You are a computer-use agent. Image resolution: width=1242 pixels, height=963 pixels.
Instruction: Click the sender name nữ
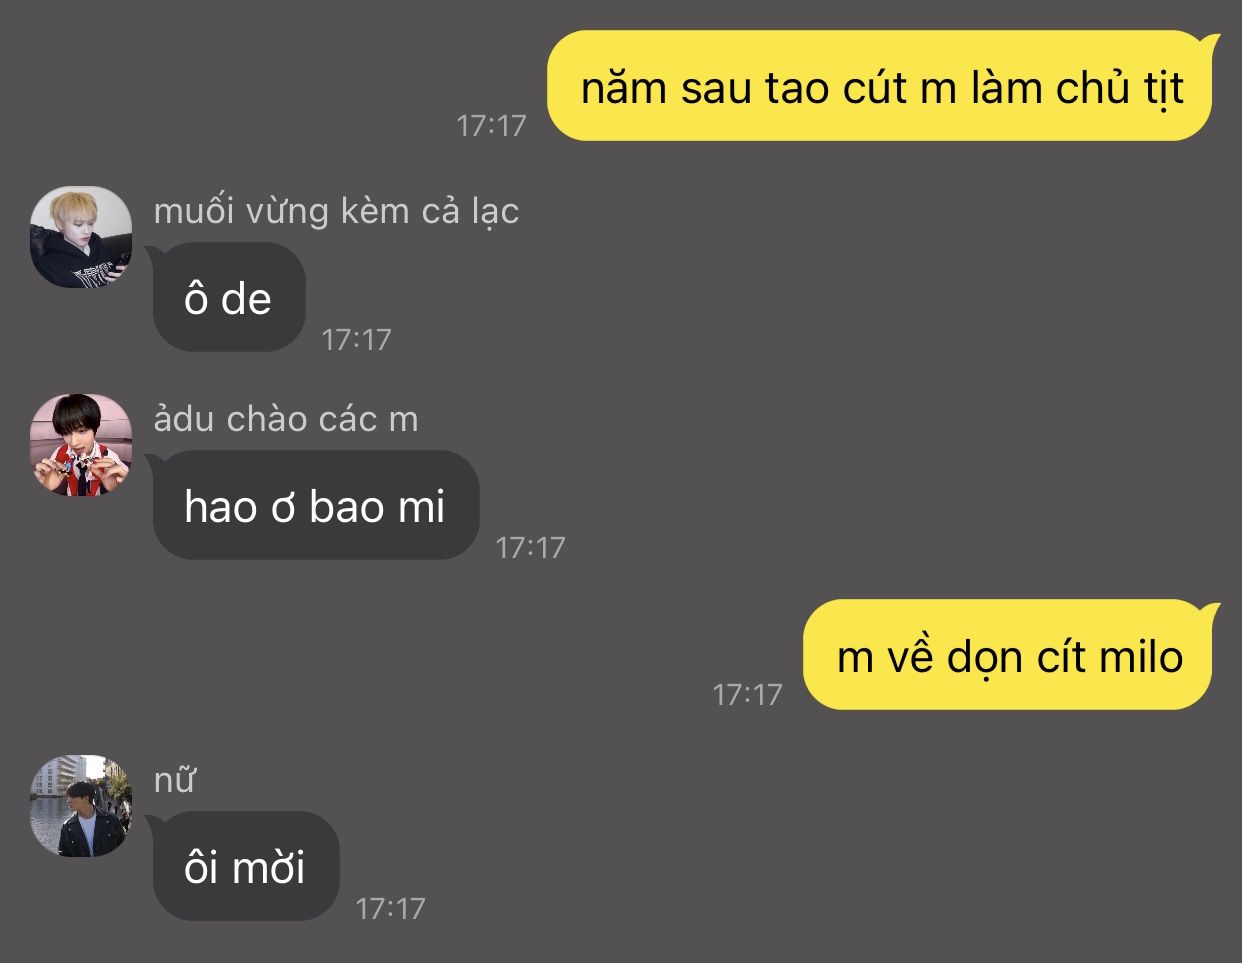click(174, 780)
